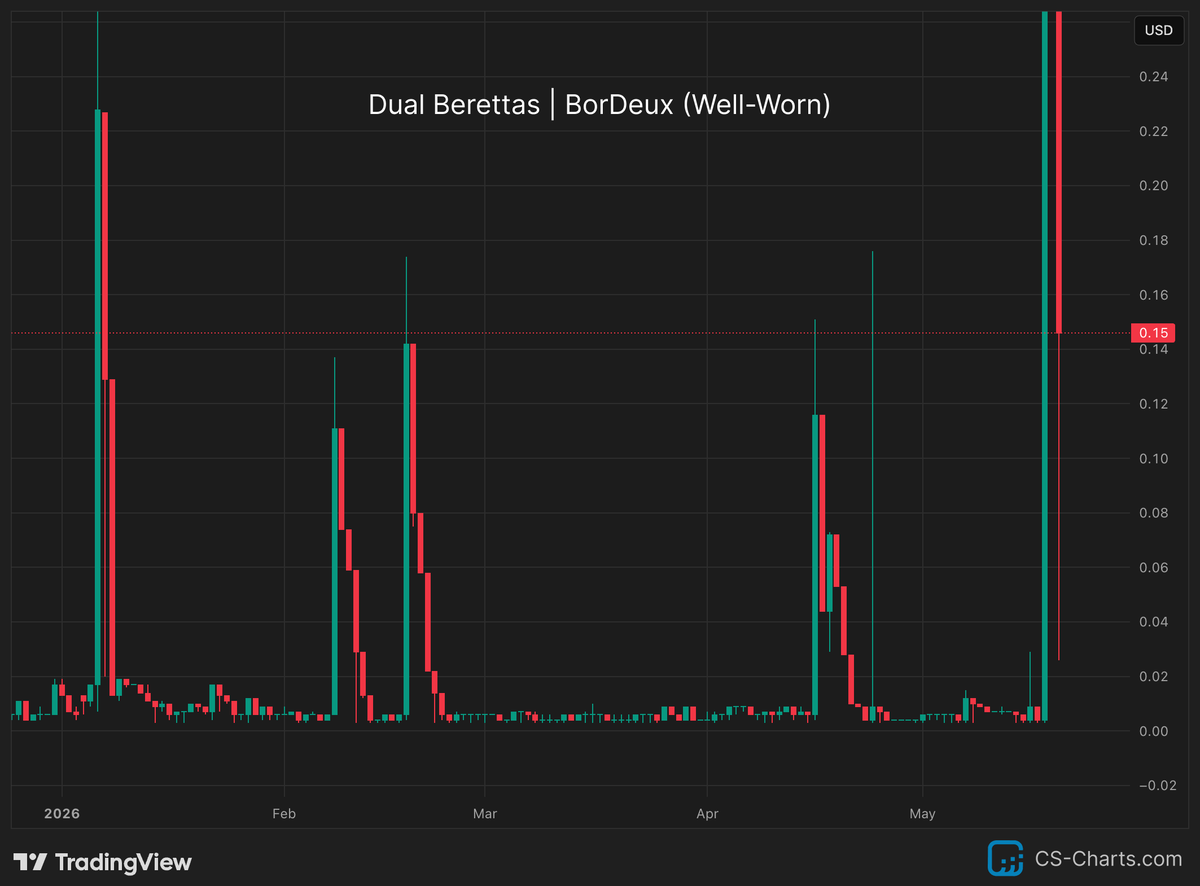
Task: Click the 0.24 price axis label
Action: [1153, 76]
